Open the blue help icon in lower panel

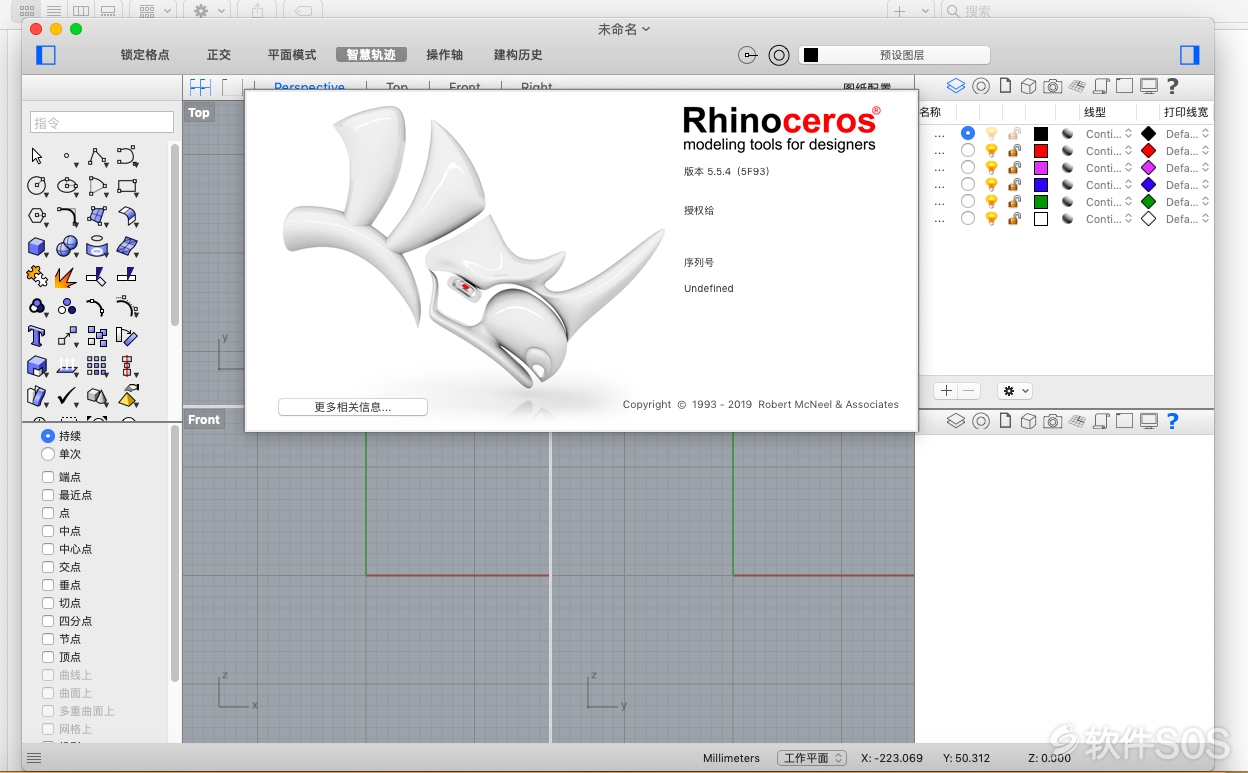[x=1173, y=421]
